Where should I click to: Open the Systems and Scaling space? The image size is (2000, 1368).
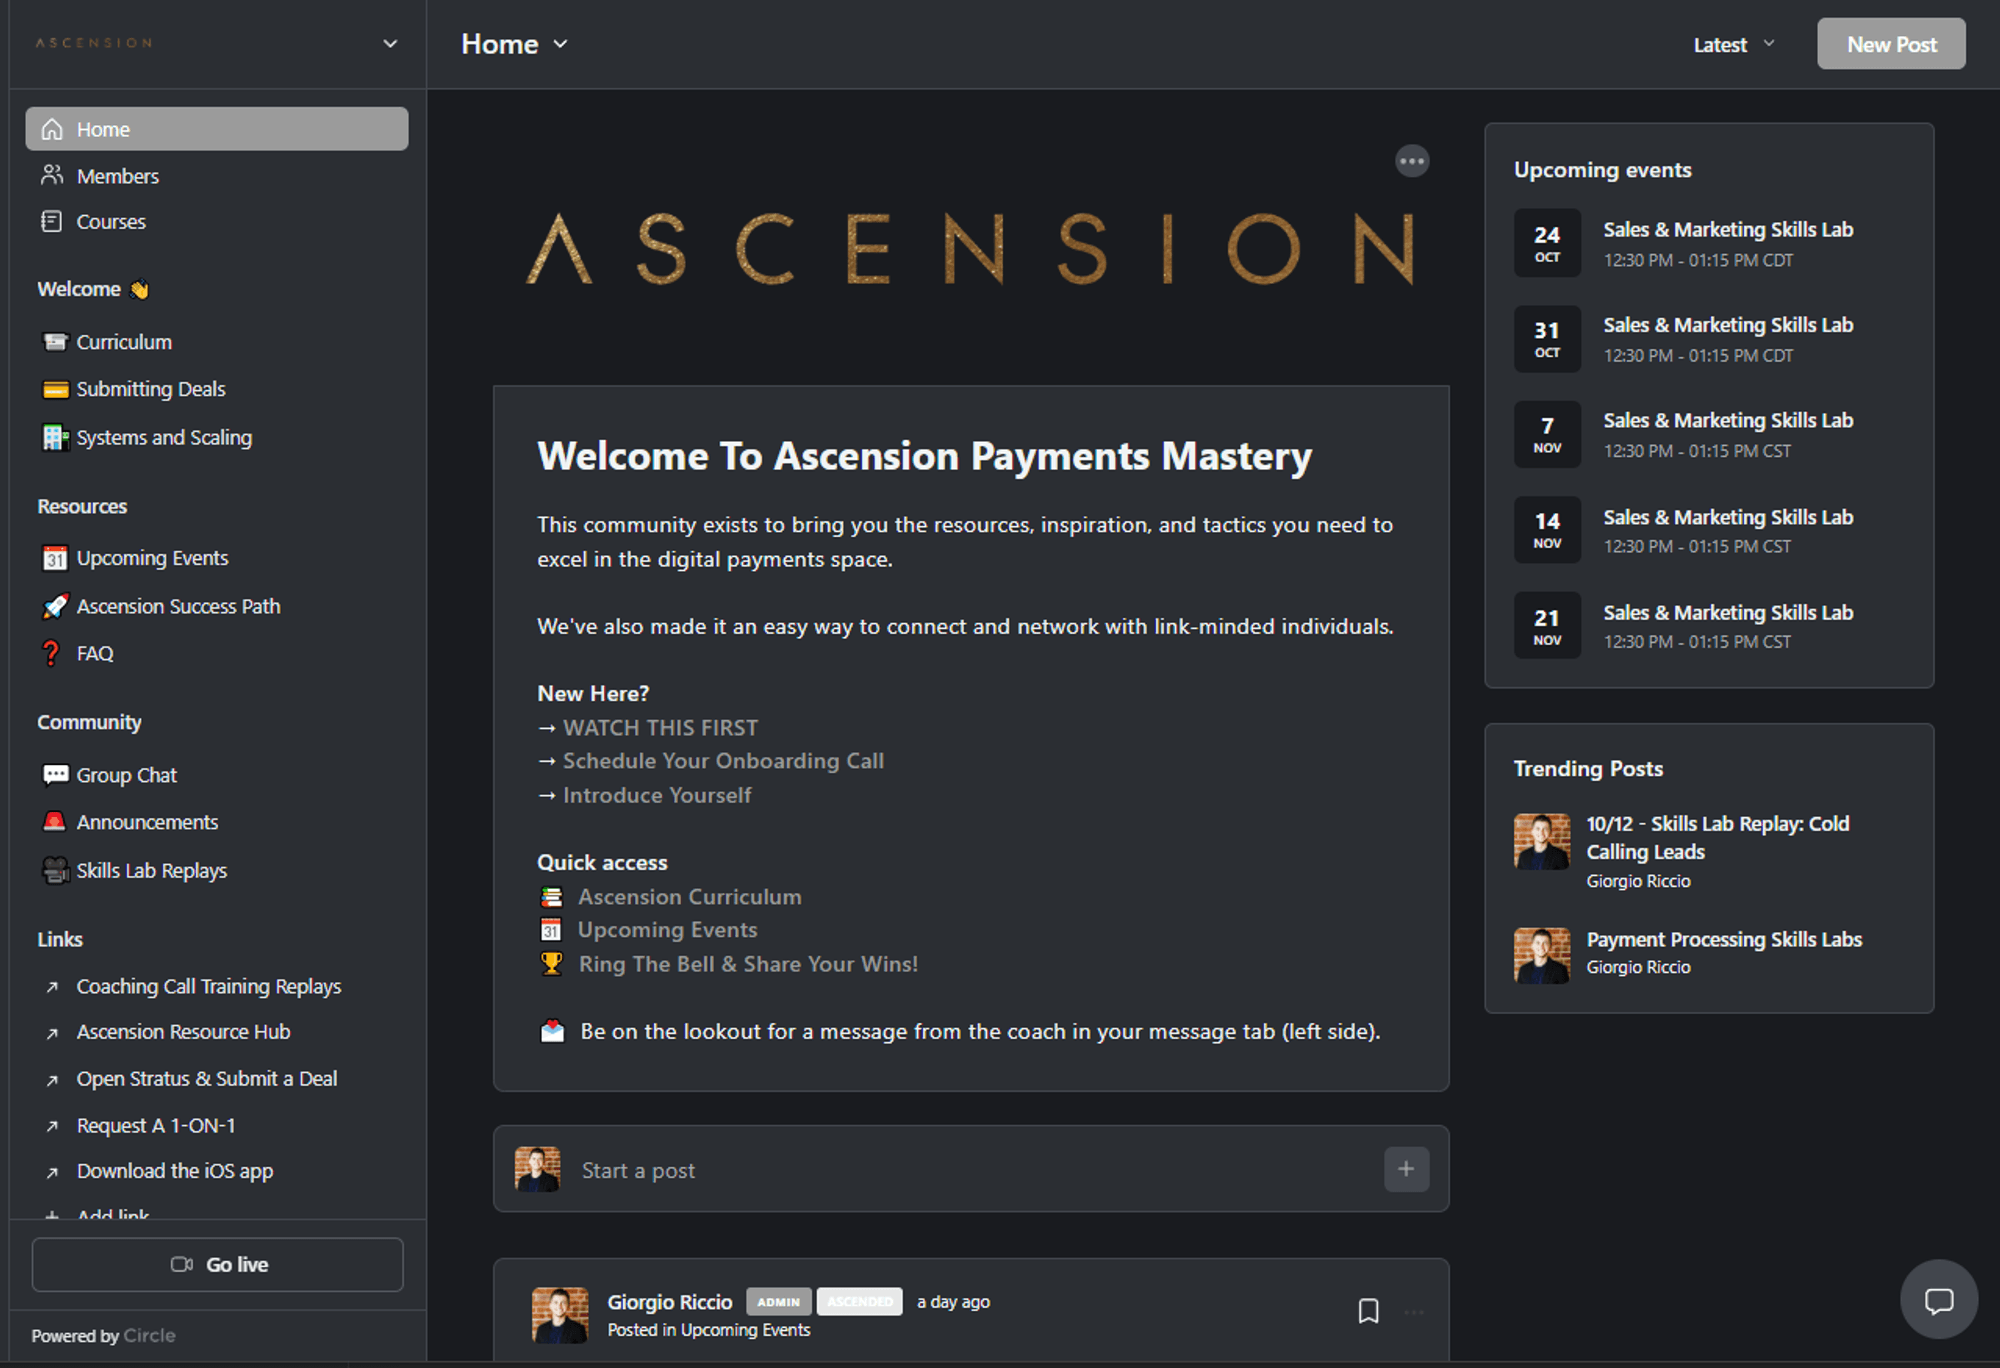pyautogui.click(x=164, y=437)
